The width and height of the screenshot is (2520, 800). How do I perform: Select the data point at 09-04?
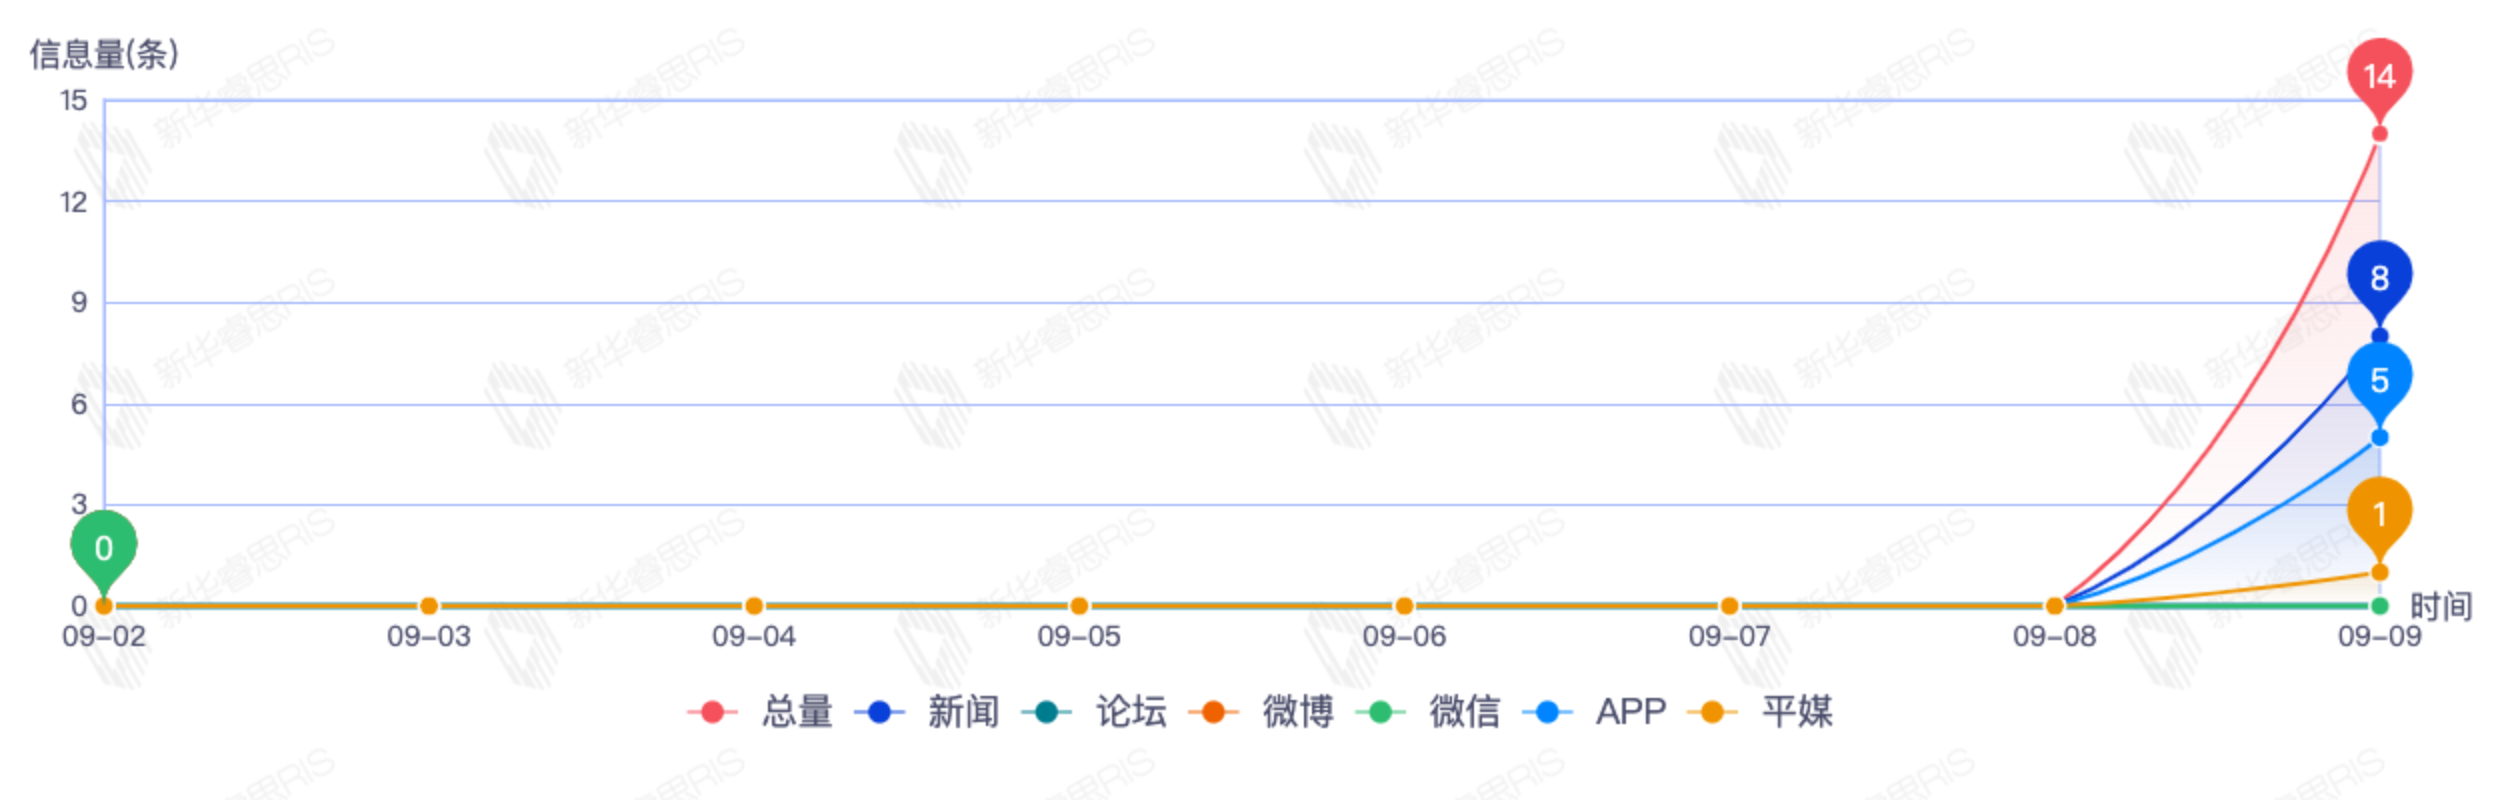pos(754,606)
